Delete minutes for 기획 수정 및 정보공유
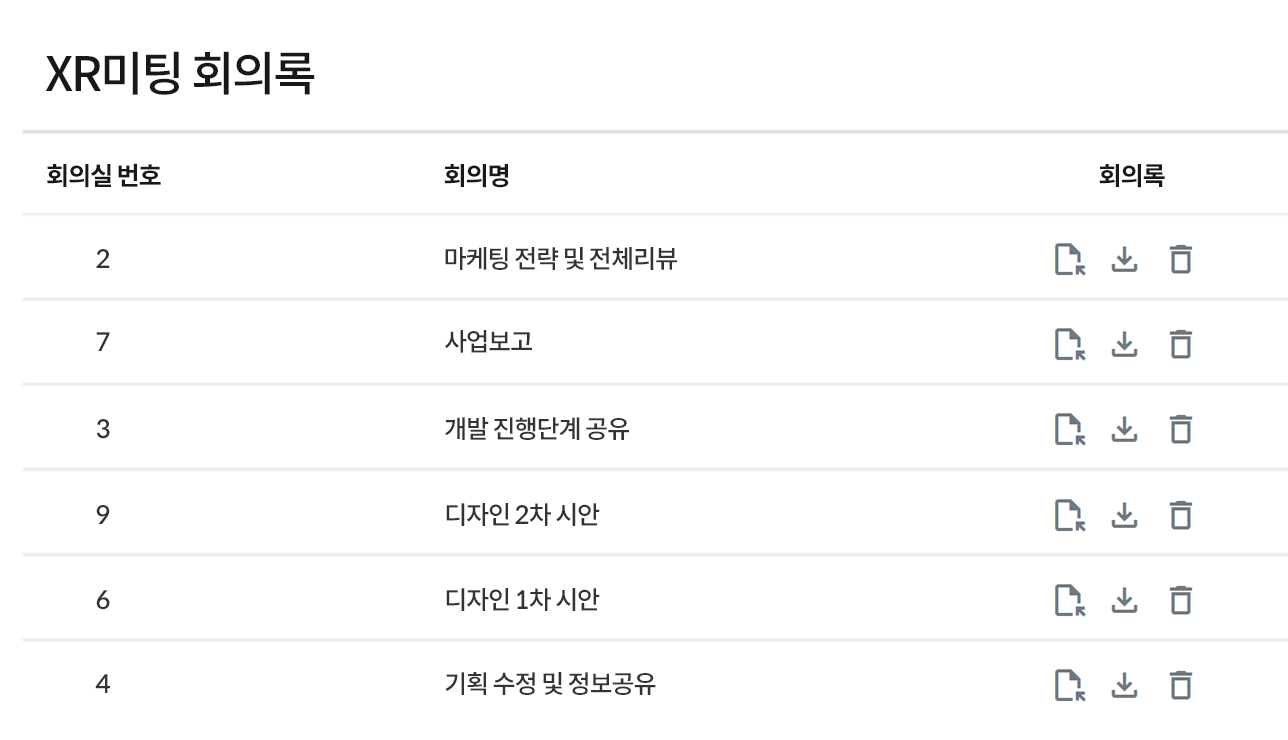Image resolution: width=1288 pixels, height=740 pixels. coord(1181,685)
